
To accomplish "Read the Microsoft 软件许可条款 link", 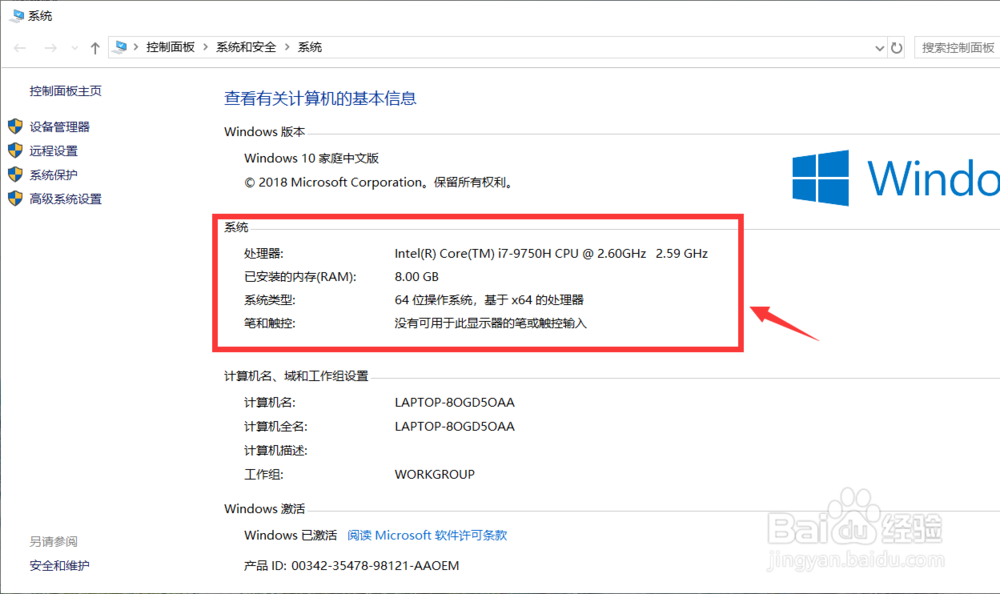I will [x=427, y=535].
